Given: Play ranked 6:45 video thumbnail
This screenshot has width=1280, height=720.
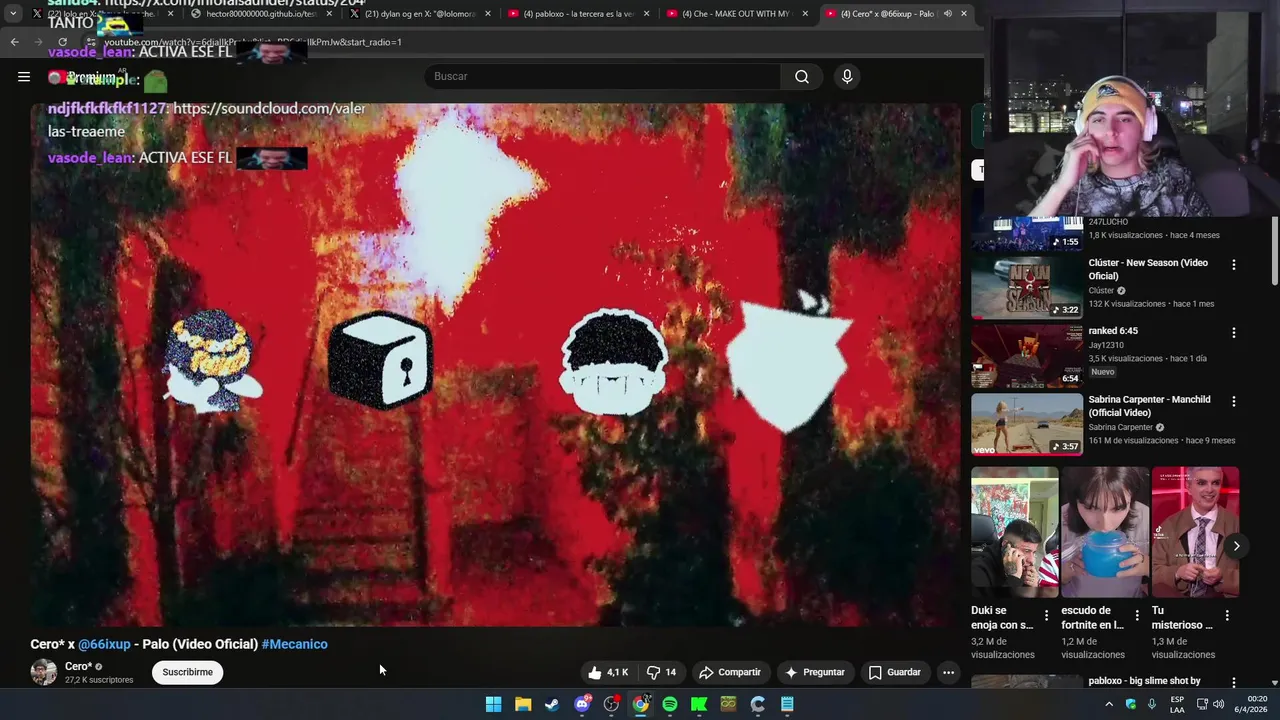Looking at the screenshot, I should (x=1027, y=356).
